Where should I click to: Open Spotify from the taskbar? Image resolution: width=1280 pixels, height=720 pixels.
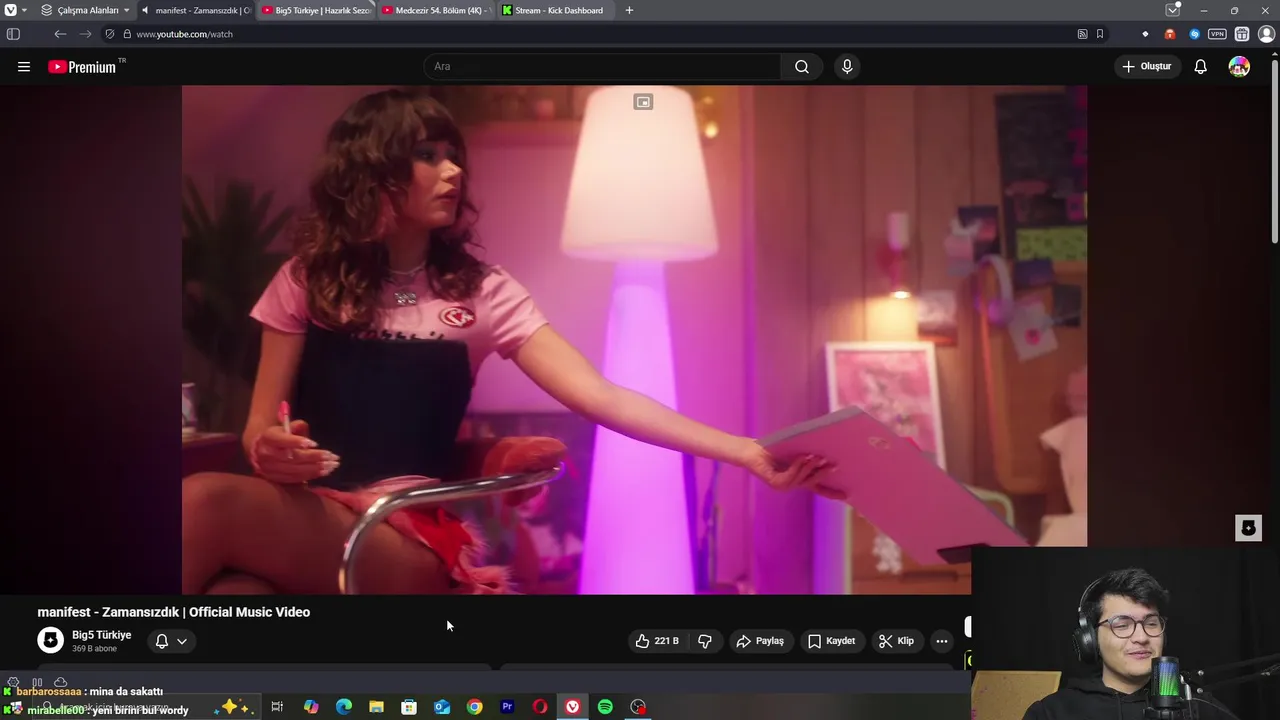[x=605, y=707]
